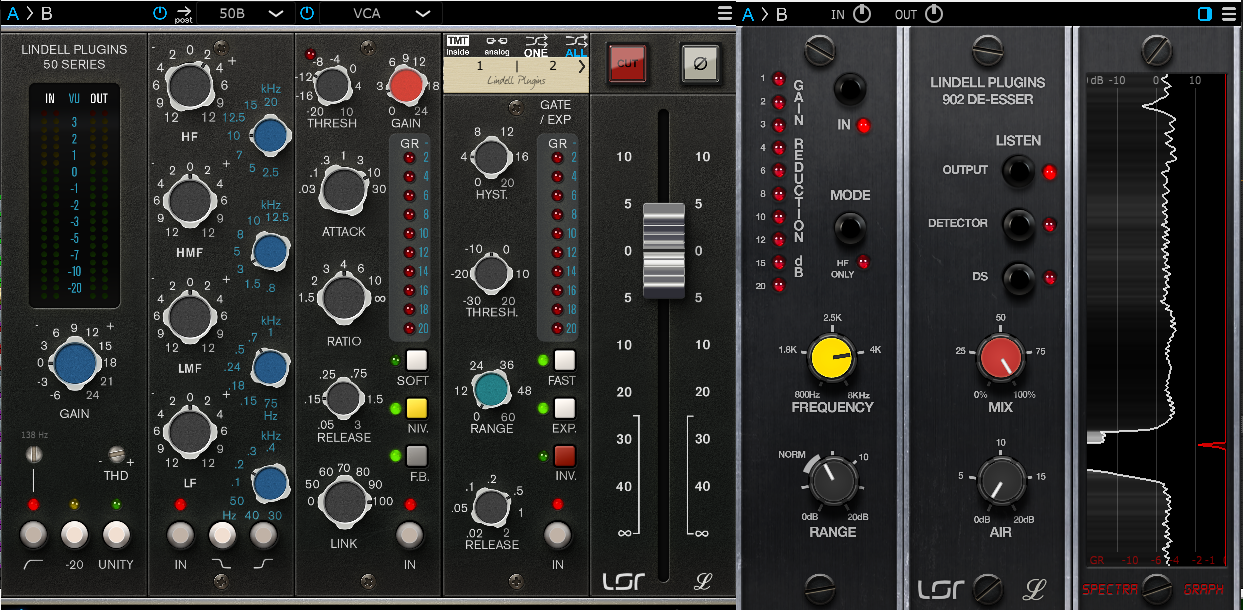Toggle the VCA compressor module power icon
Viewport: 1243px width, 610px height.
(x=307, y=13)
